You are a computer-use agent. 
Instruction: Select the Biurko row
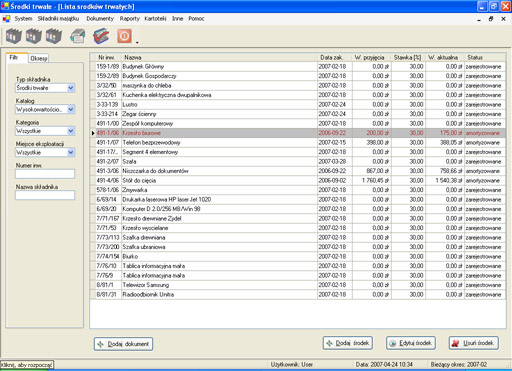tap(298, 257)
